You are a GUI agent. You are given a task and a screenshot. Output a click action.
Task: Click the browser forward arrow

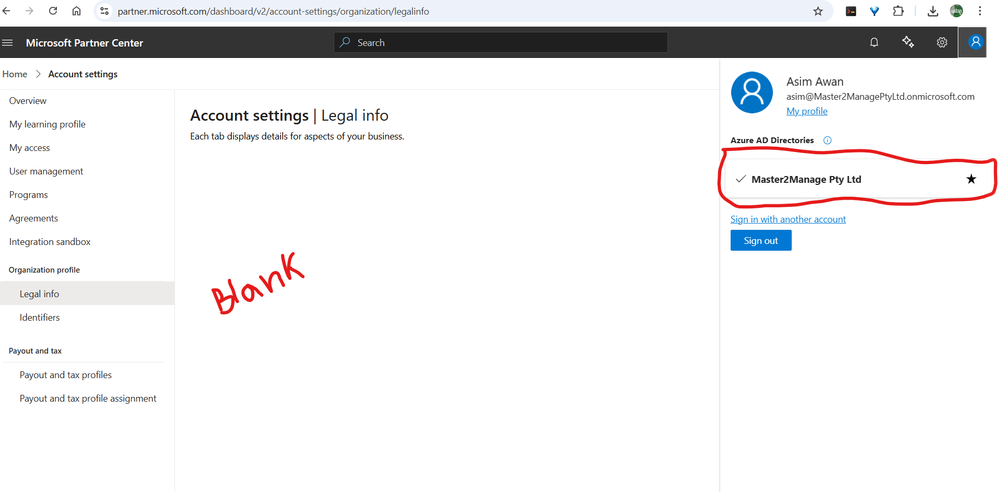click(x=29, y=11)
